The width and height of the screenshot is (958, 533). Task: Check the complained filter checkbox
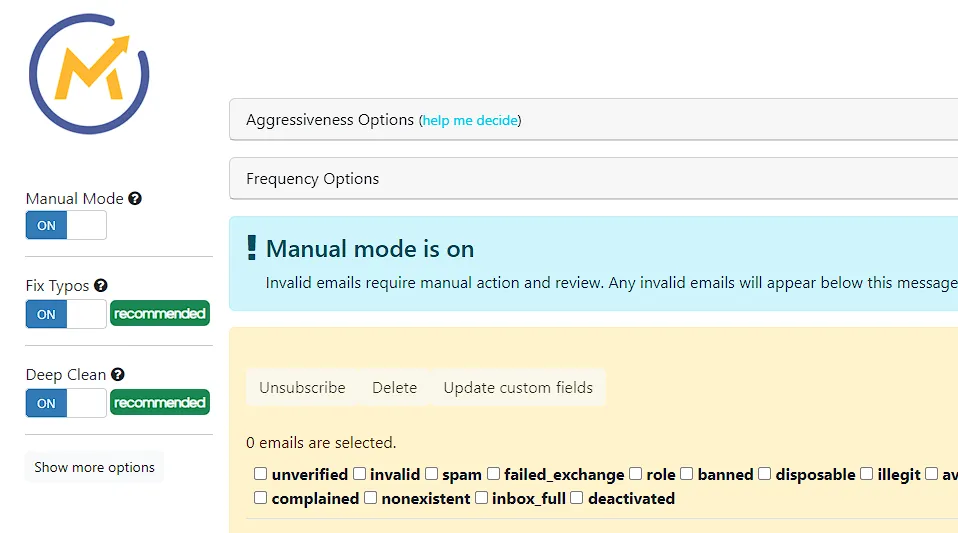[260, 498]
